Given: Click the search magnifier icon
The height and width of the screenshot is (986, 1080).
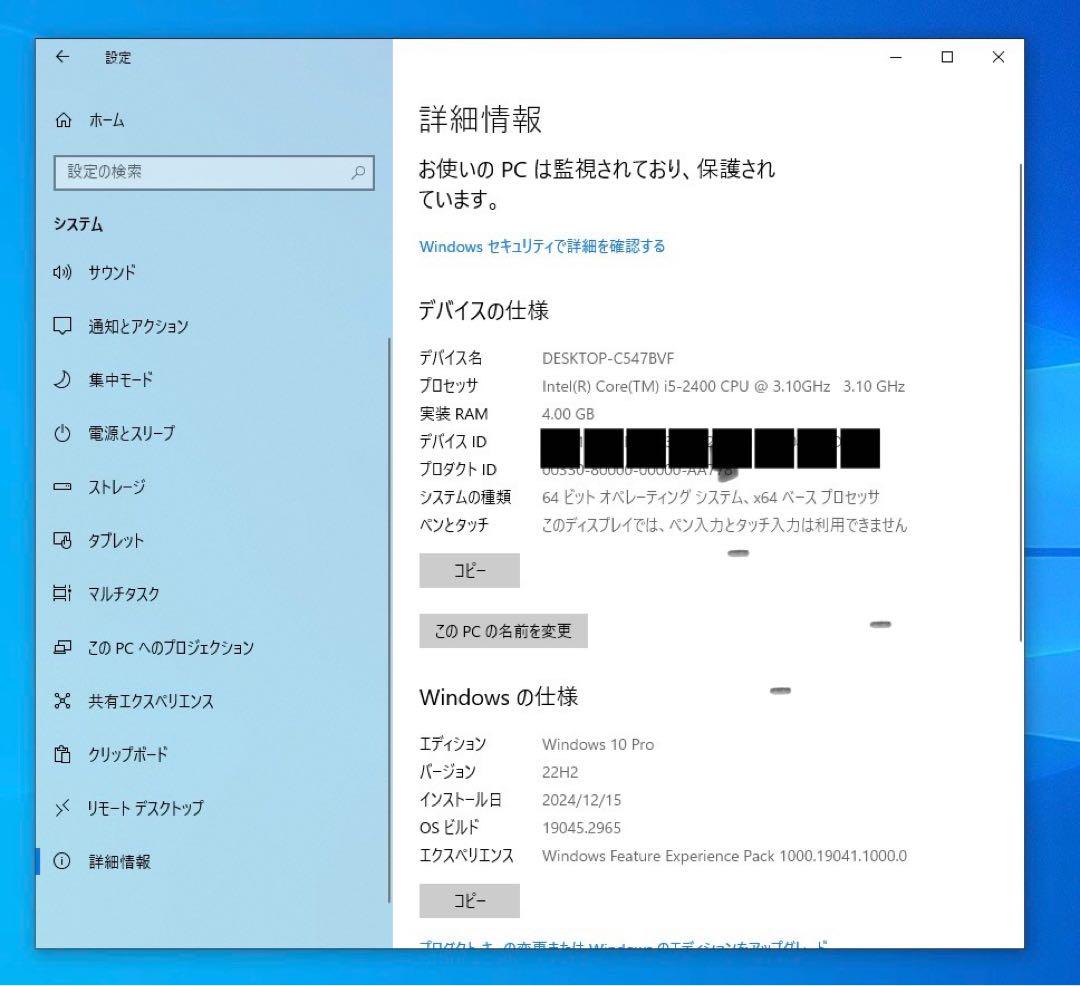Looking at the screenshot, I should (358, 172).
